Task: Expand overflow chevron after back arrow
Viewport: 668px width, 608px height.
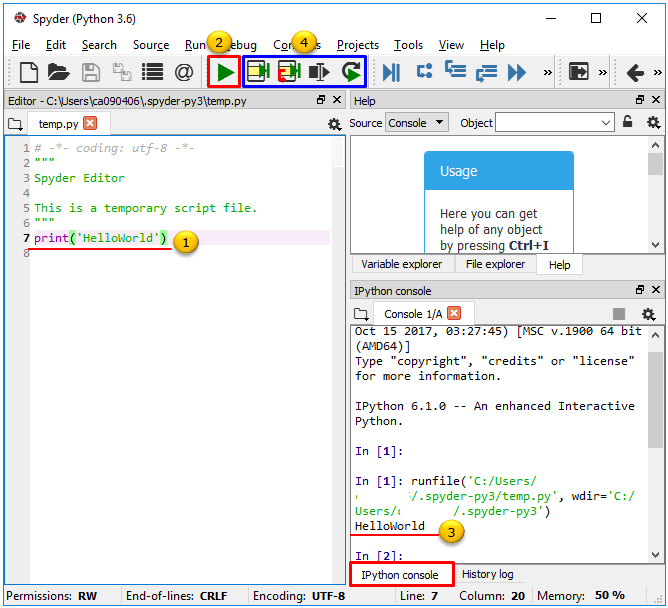Action: [657, 72]
